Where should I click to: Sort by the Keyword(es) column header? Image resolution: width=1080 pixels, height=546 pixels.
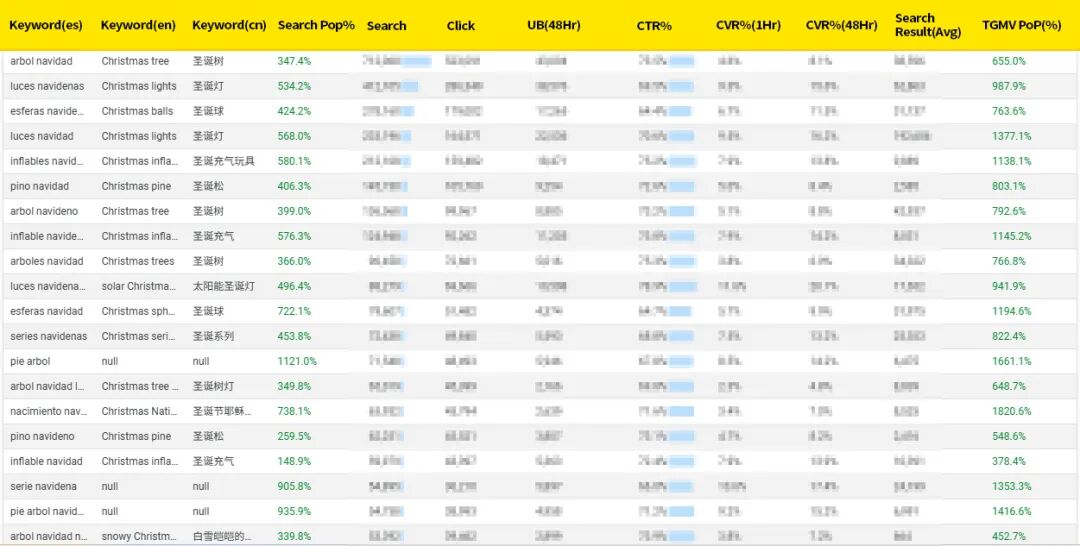coord(46,25)
